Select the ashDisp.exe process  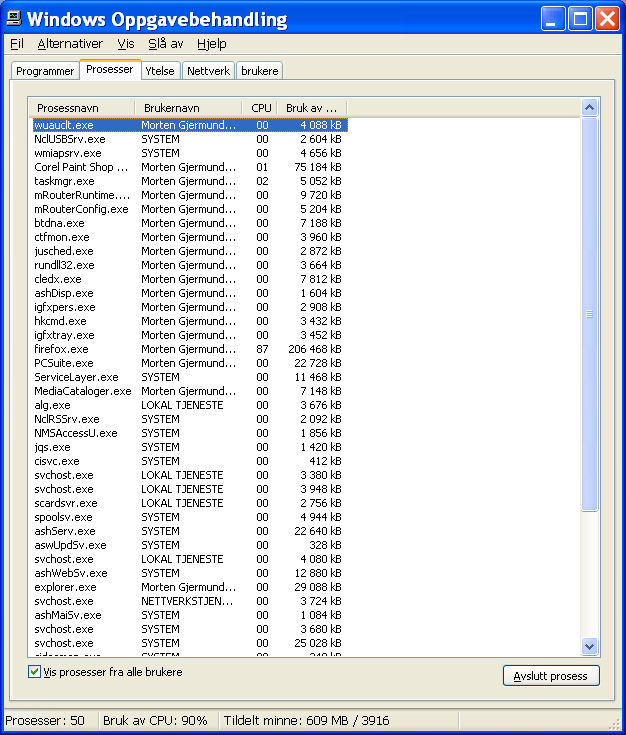tap(190, 293)
